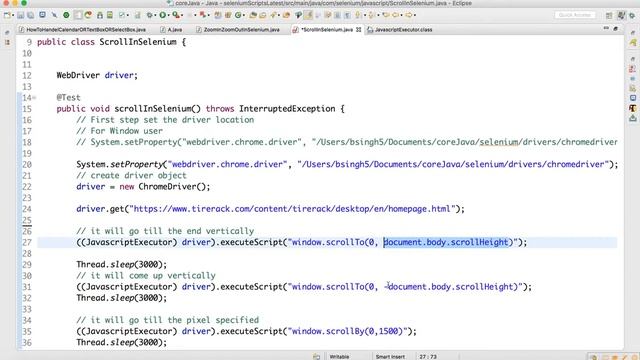Click the Save icon in toolbar
The width and height of the screenshot is (640, 360).
coord(20,15)
